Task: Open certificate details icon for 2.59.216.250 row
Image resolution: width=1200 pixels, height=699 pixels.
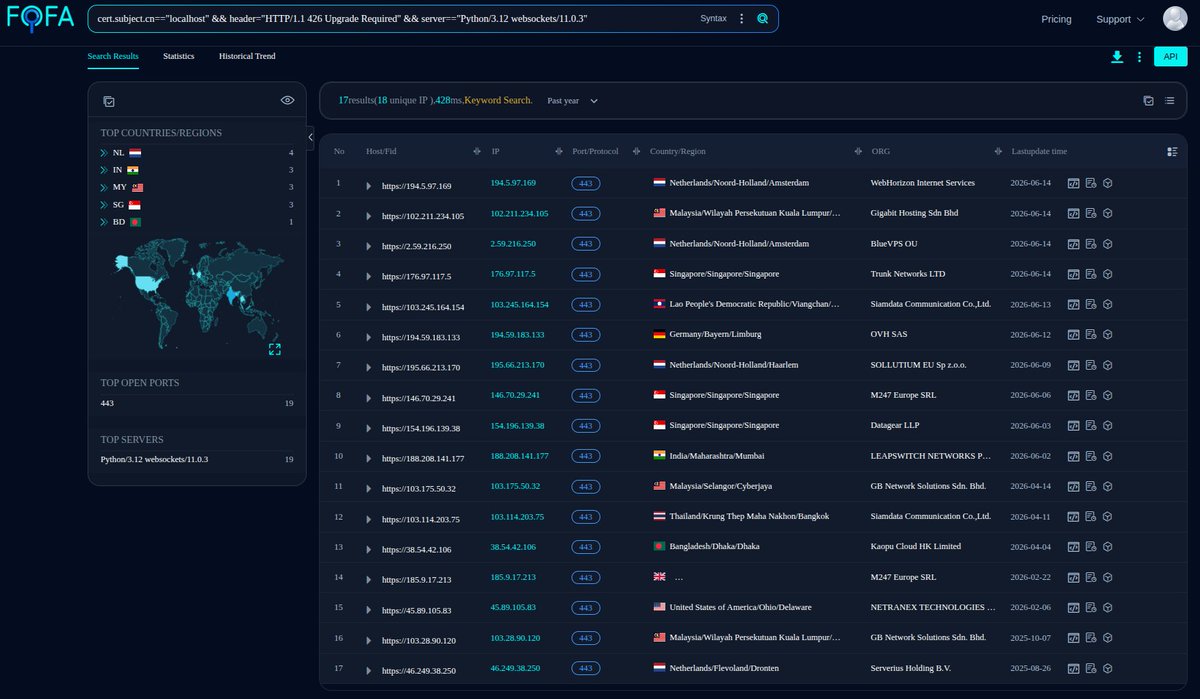Action: point(1091,244)
